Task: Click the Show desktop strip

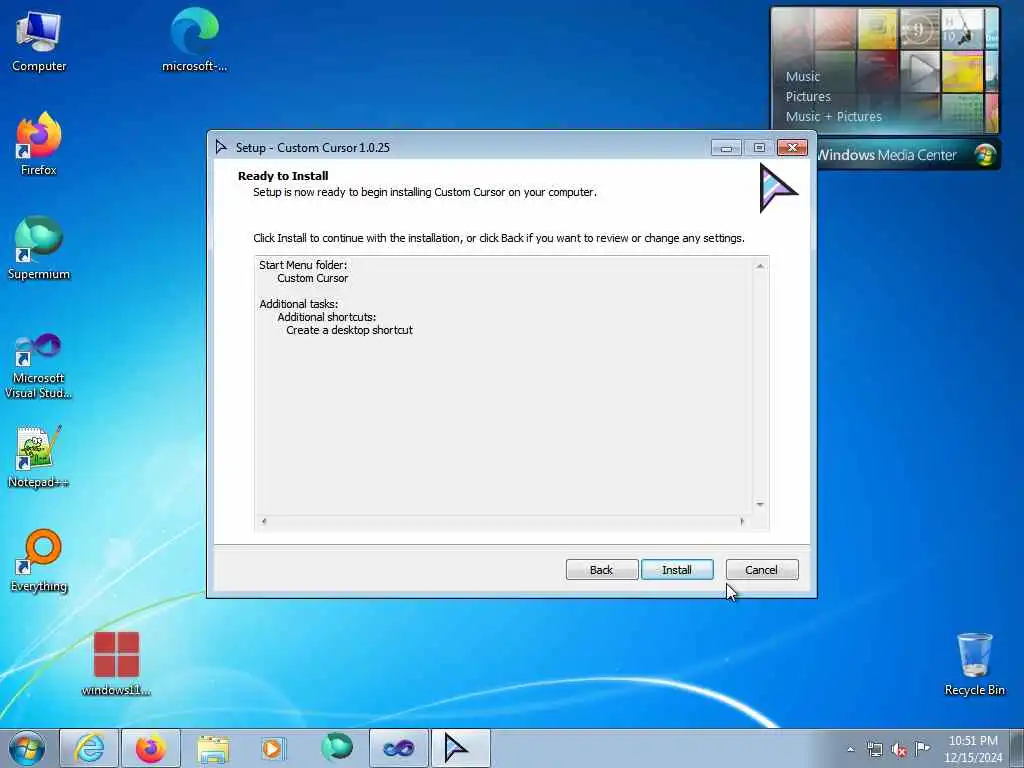Action: click(1017, 748)
